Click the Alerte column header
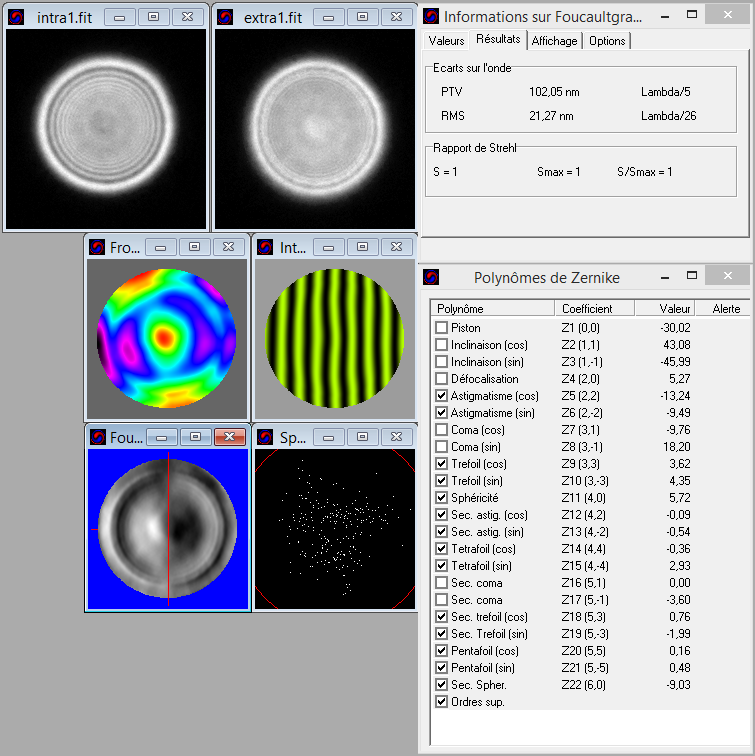This screenshot has height=756, width=755. point(723,309)
